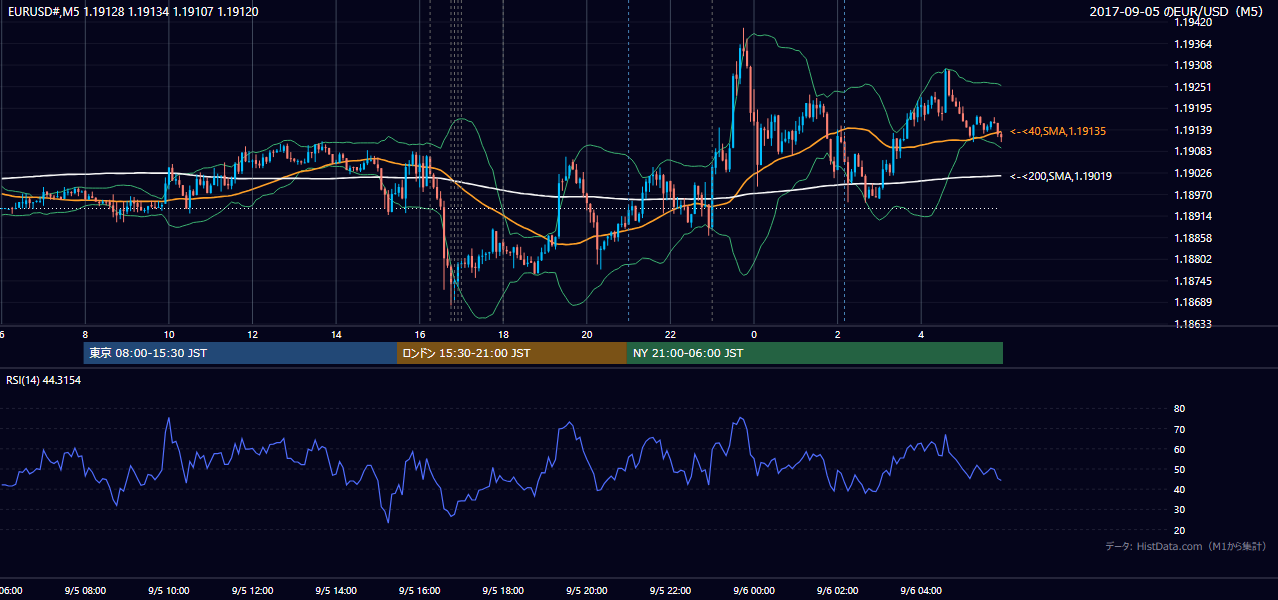Click the 9/6 04:00 time axis label
Screen dimensions: 1278x600
point(920,591)
